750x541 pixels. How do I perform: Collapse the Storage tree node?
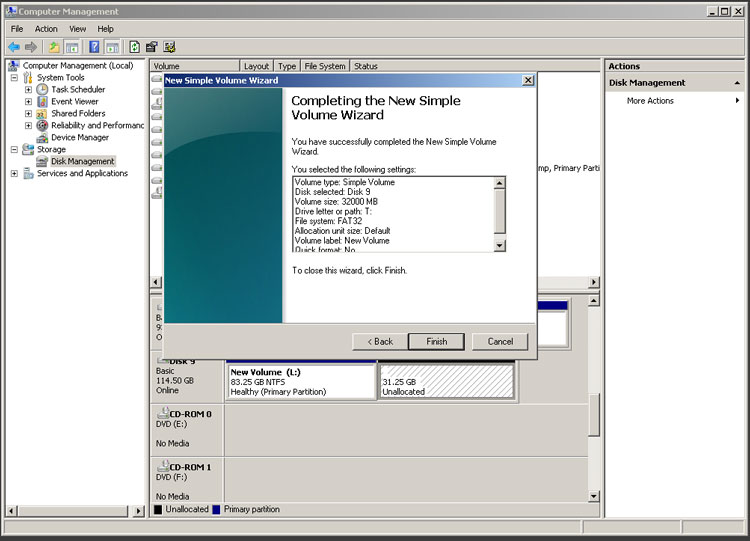[14, 149]
